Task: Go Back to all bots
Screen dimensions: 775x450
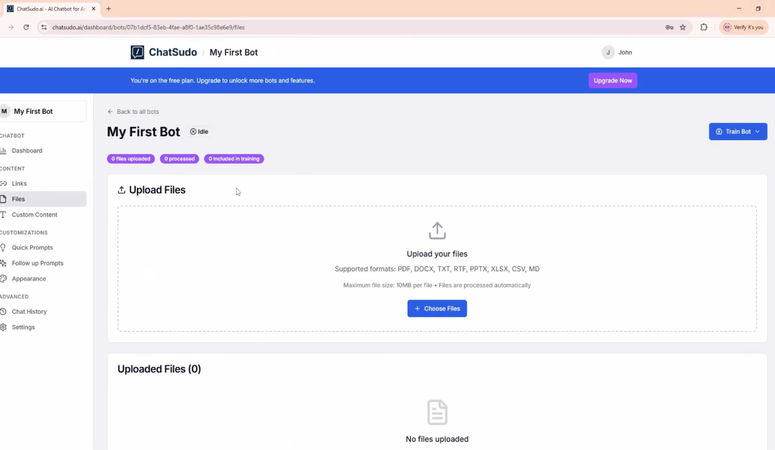Action: pos(133,112)
